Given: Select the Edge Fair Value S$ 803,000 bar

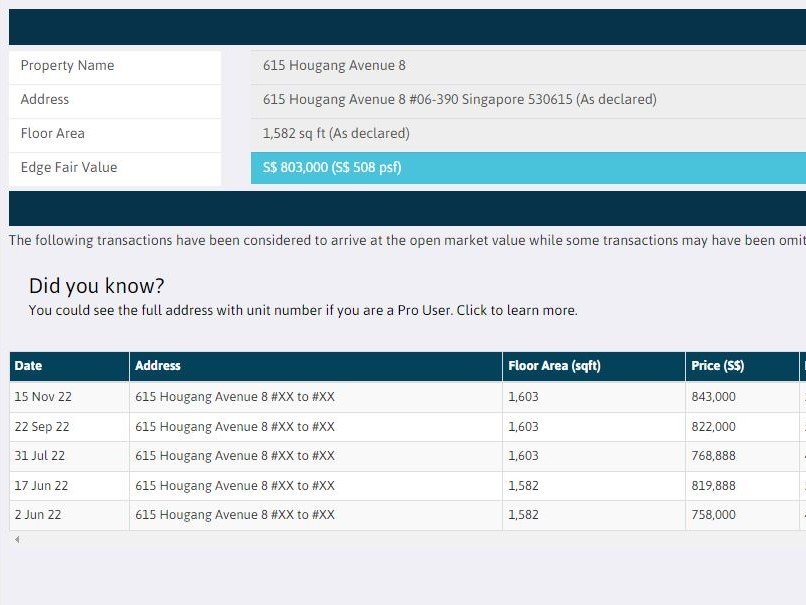Looking at the screenshot, I should [528, 168].
